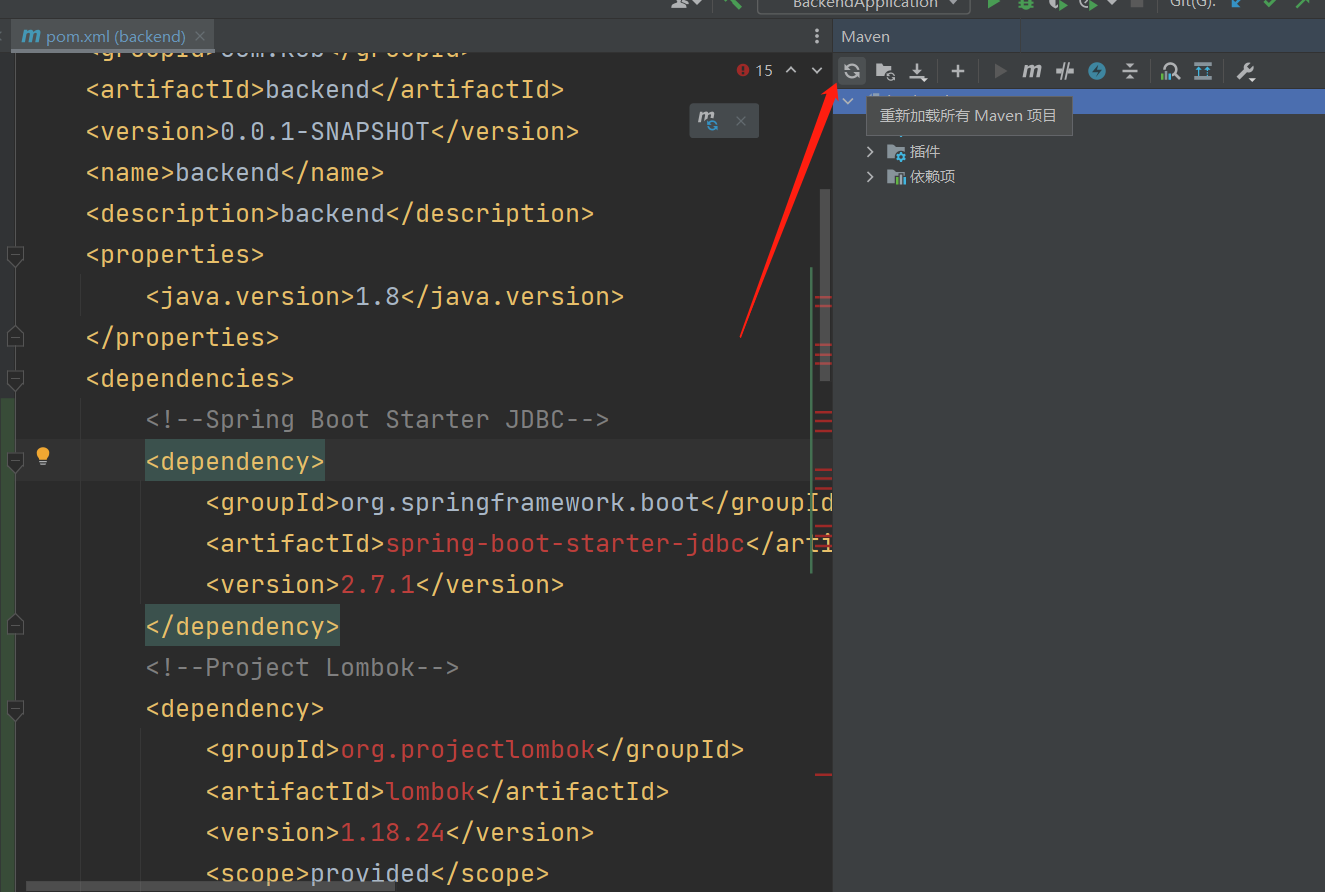Open Maven settings wrench menu
Screen dimensions: 1325x892
coord(1246,71)
